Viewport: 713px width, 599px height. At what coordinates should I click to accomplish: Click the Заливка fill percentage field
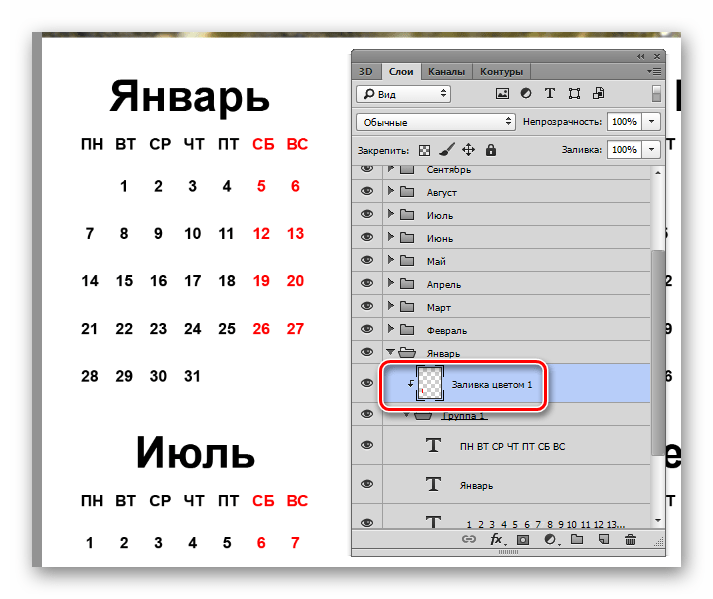[623, 149]
